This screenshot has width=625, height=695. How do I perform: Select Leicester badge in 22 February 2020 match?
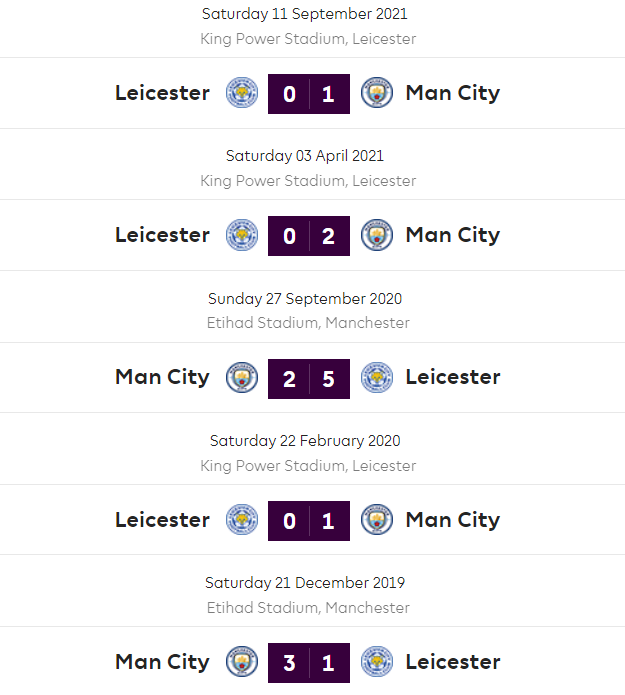[242, 520]
